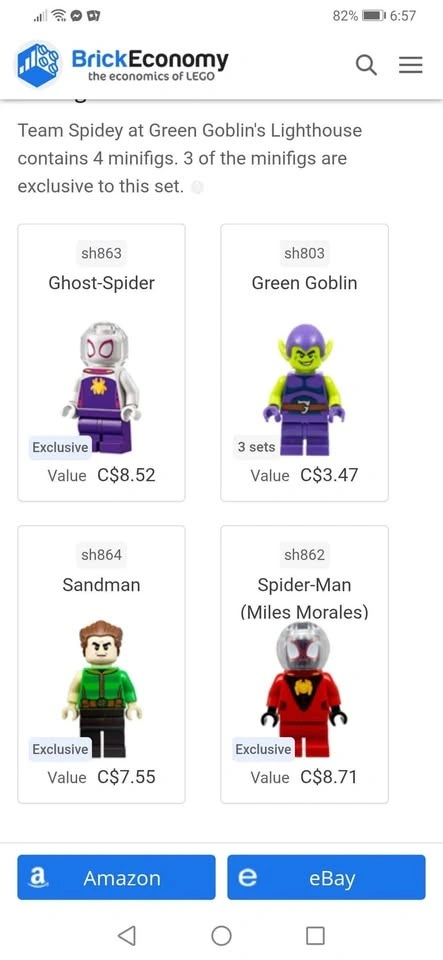
Task: Tap the small info icon after 'this set.'
Action: click(x=196, y=187)
